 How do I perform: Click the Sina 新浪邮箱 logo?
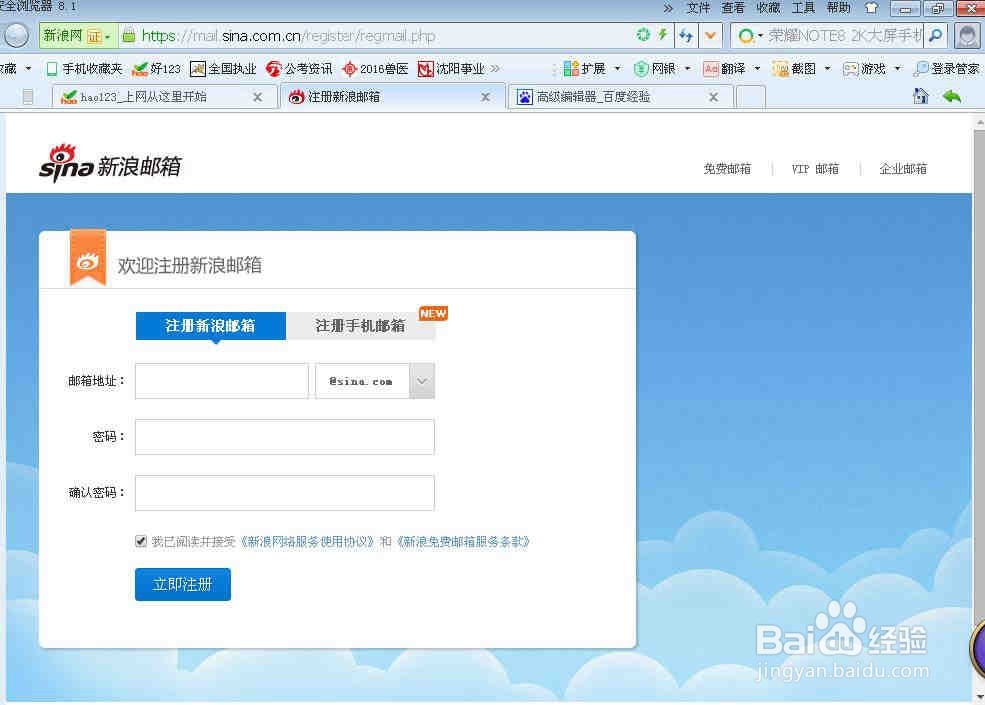[111, 164]
